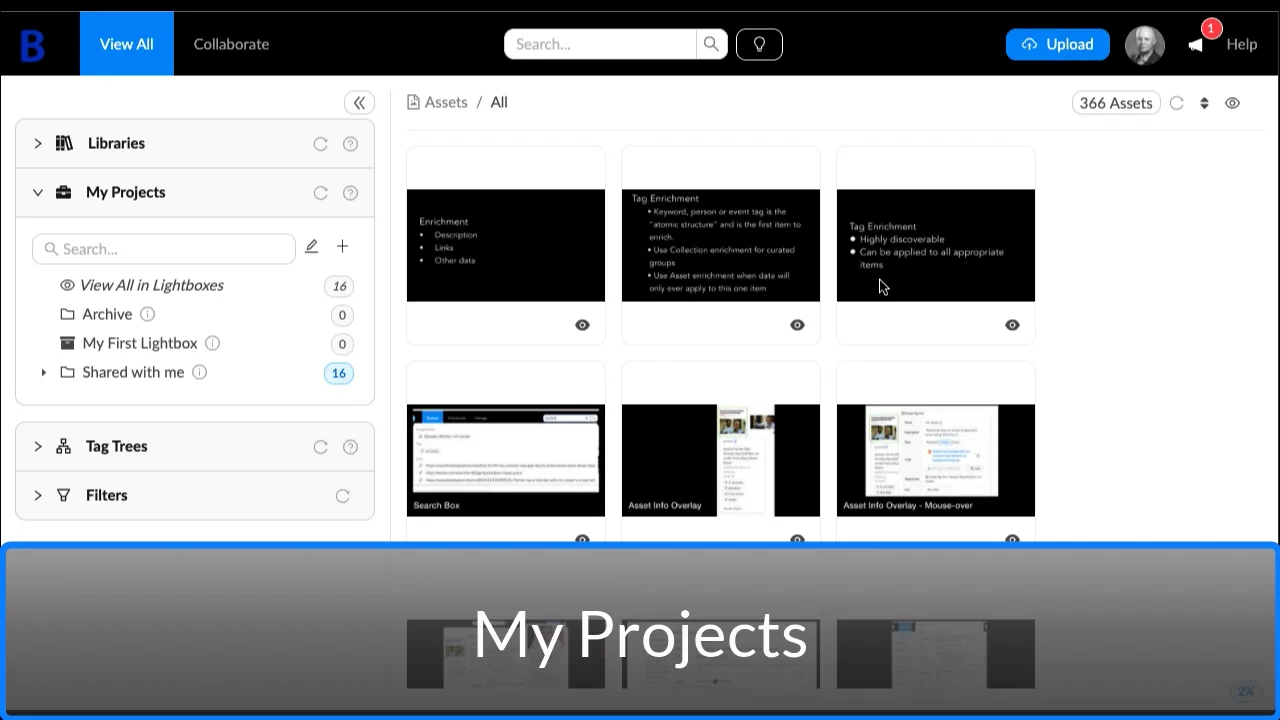Image resolution: width=1280 pixels, height=720 pixels.
Task: Expand the Filters section
Action: coord(37,496)
